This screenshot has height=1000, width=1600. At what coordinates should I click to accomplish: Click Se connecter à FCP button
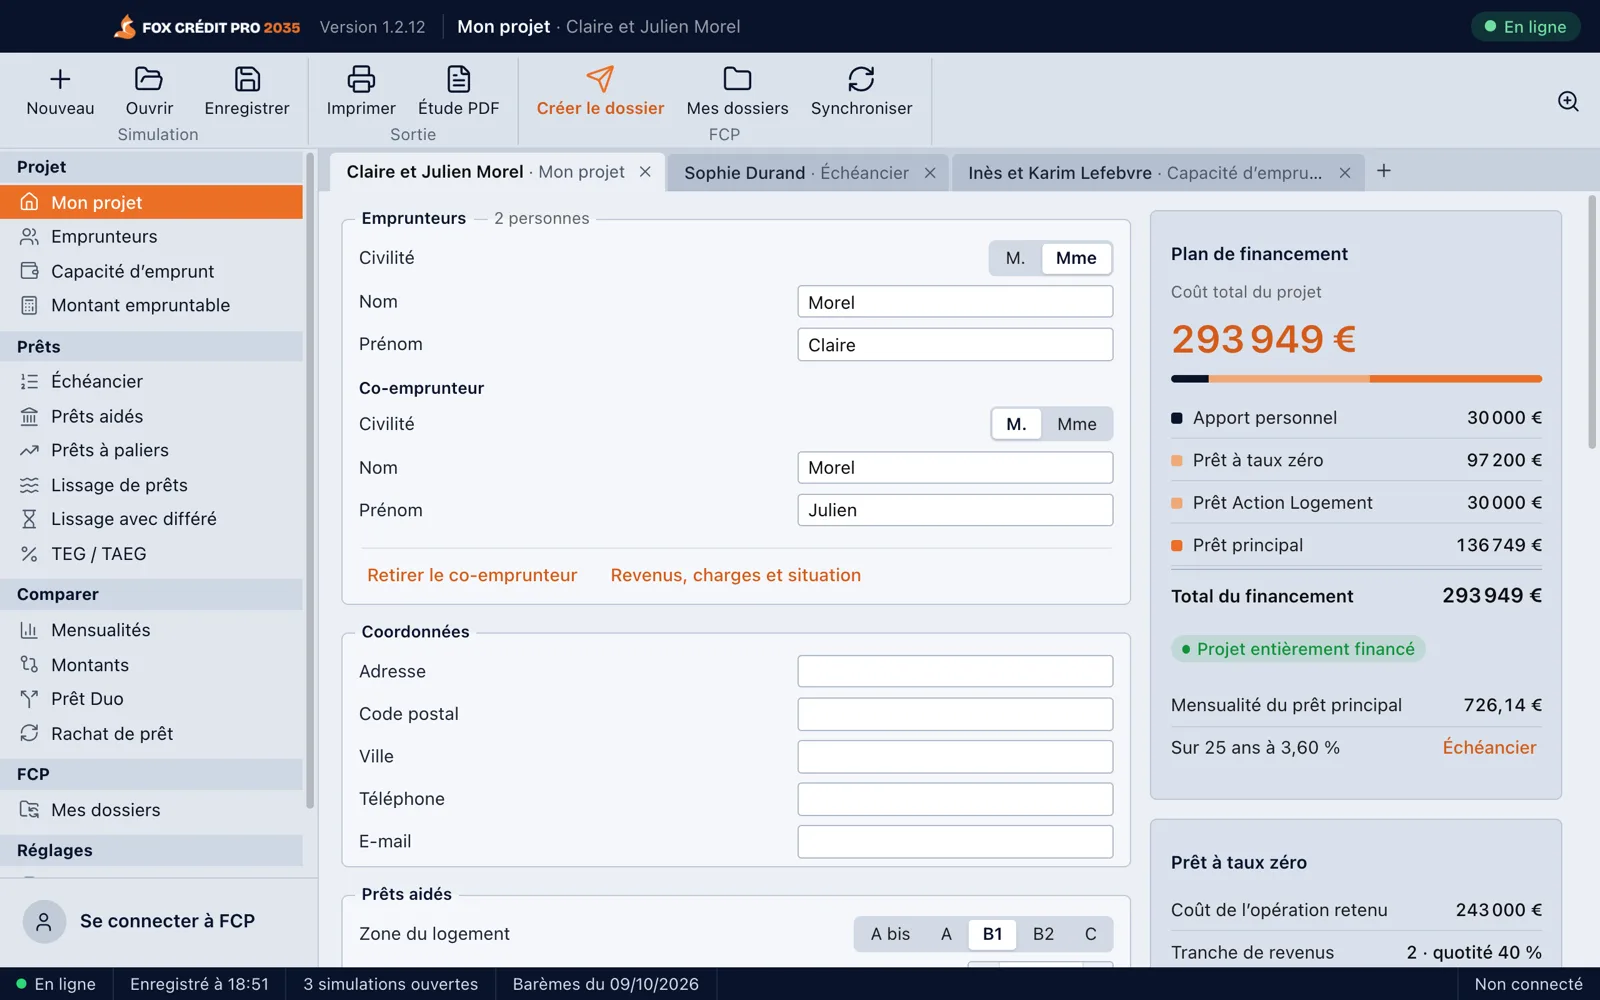click(159, 921)
